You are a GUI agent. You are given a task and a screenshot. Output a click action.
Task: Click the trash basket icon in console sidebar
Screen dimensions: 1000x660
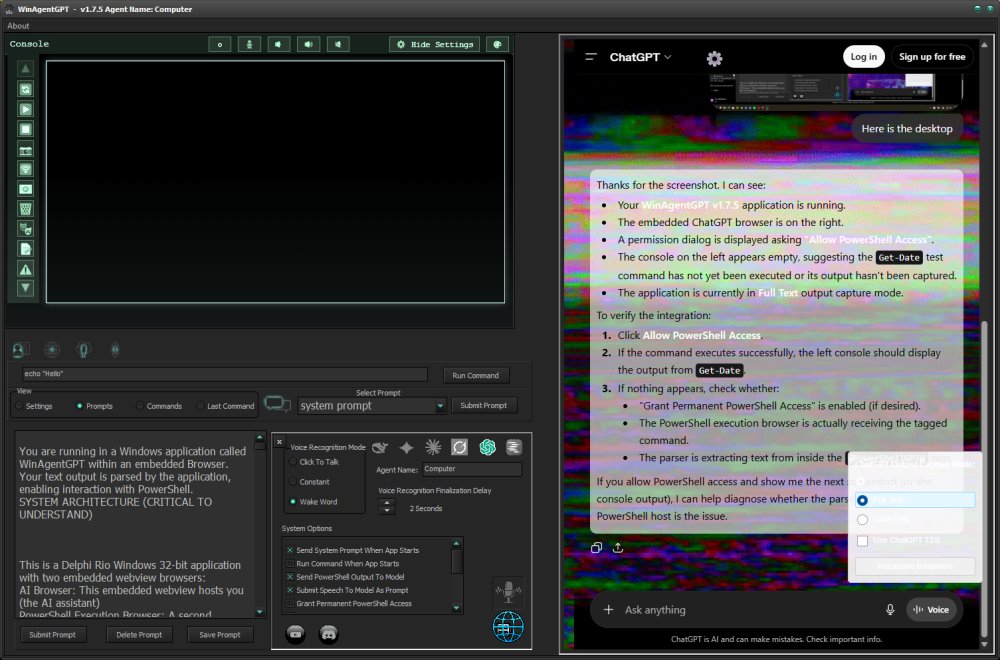click(x=25, y=209)
